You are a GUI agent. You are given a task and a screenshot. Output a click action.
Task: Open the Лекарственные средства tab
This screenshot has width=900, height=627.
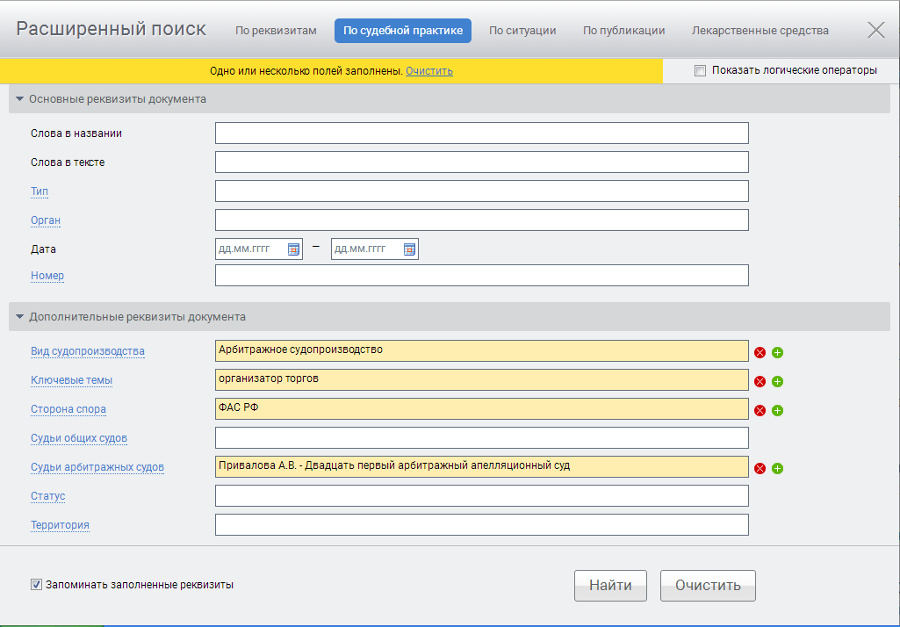point(760,31)
